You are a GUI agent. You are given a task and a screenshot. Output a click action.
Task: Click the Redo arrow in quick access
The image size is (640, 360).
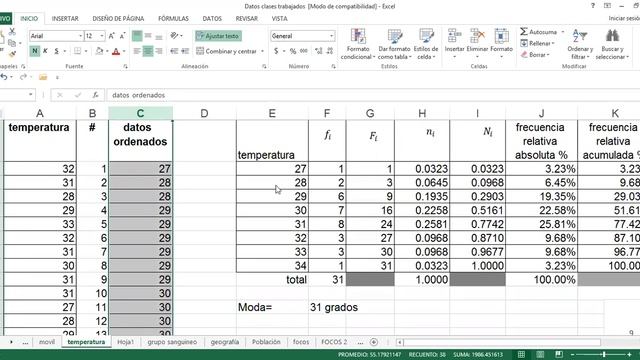click(23, 77)
